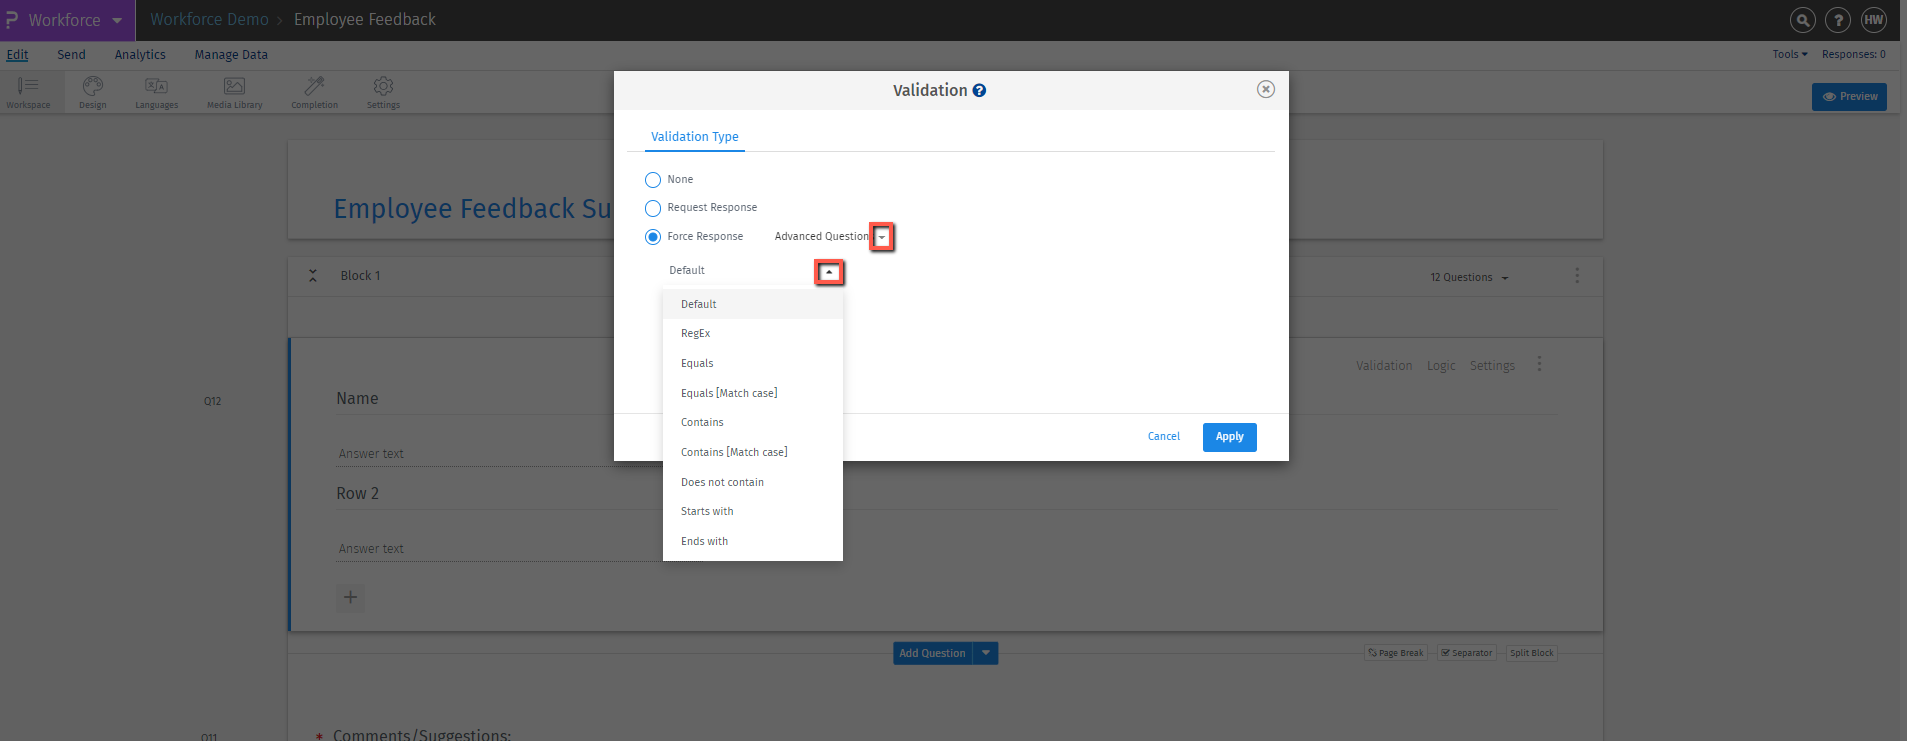Choose Does not contain option

pyautogui.click(x=753, y=482)
